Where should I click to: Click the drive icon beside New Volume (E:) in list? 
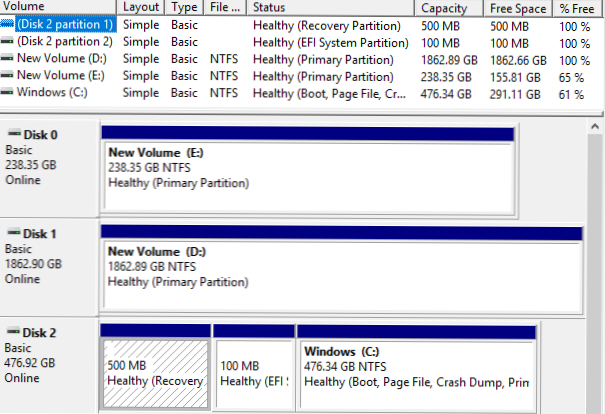tap(7, 75)
